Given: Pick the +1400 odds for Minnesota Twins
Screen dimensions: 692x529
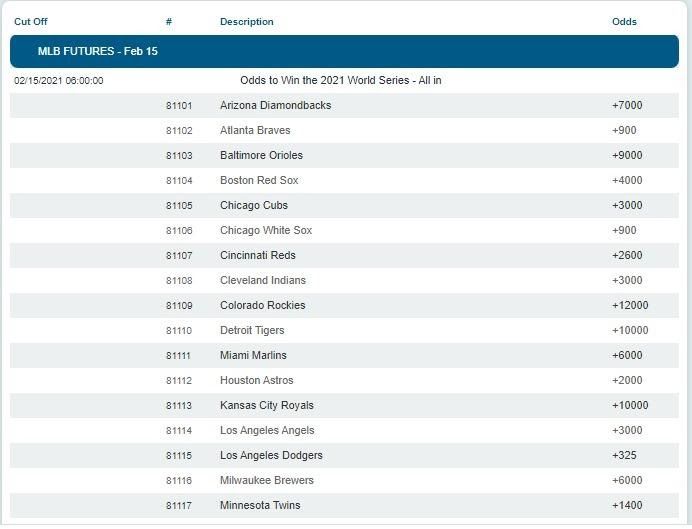Looking at the screenshot, I should pos(627,506).
